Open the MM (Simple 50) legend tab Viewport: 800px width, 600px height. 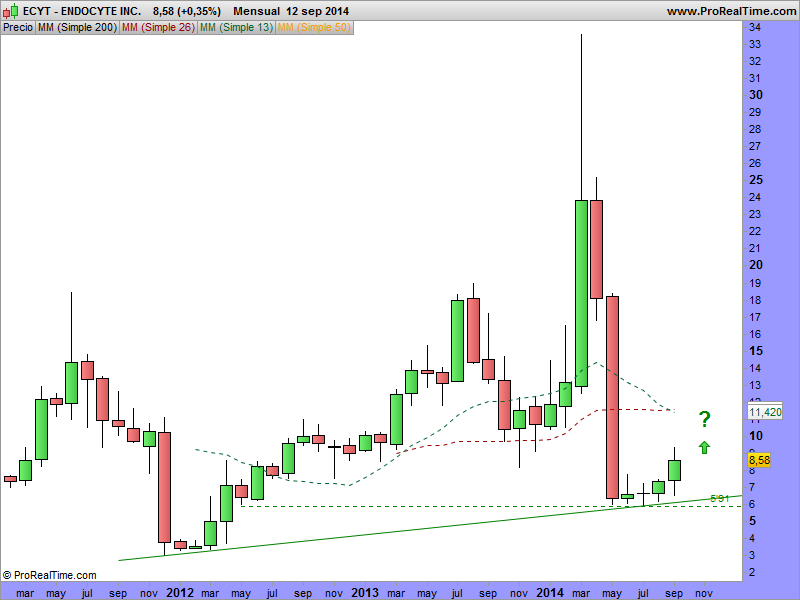coord(314,28)
